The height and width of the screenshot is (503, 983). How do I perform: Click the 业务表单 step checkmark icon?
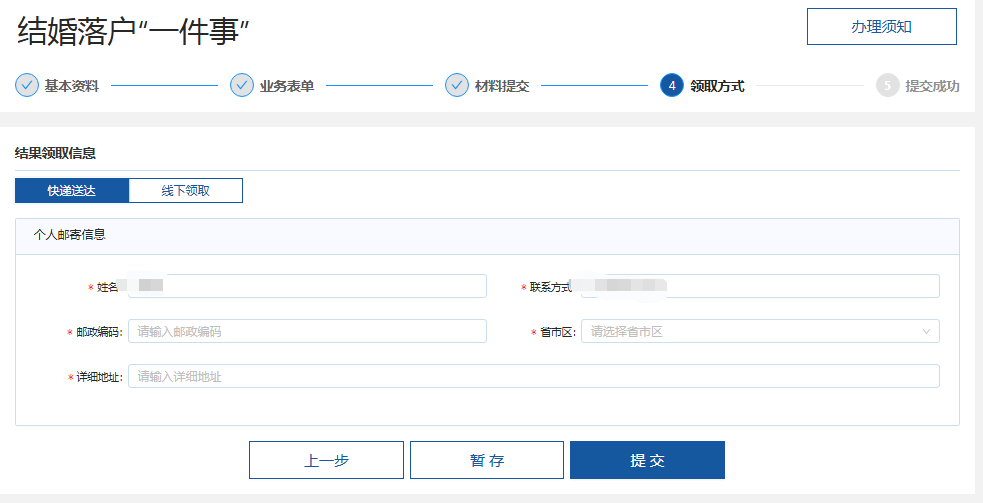[x=242, y=85]
